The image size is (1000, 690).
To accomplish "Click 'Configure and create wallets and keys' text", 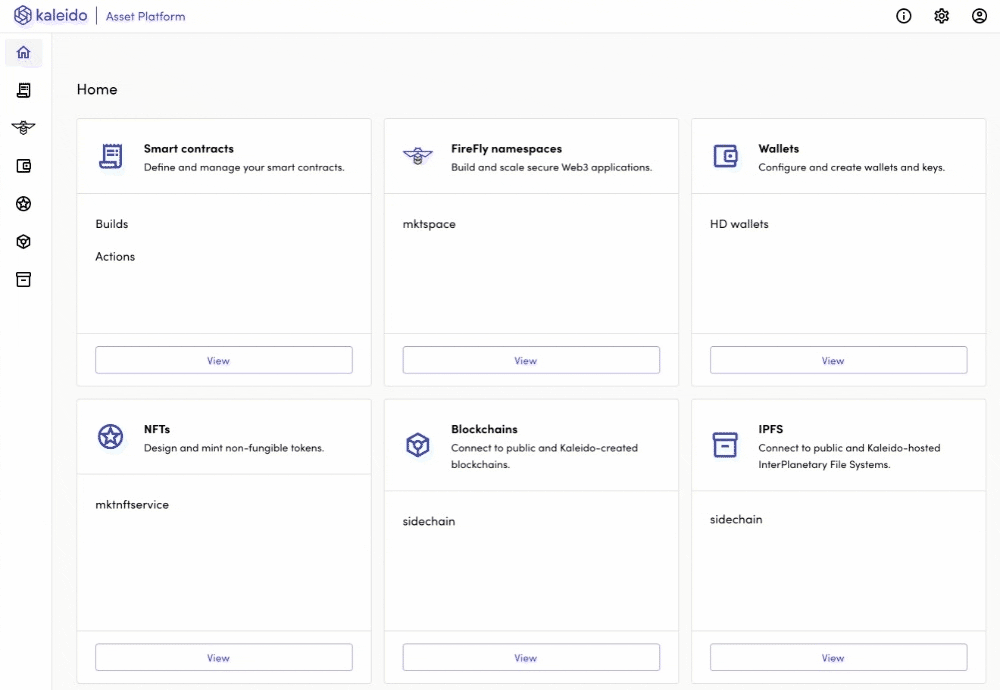I will [x=851, y=167].
